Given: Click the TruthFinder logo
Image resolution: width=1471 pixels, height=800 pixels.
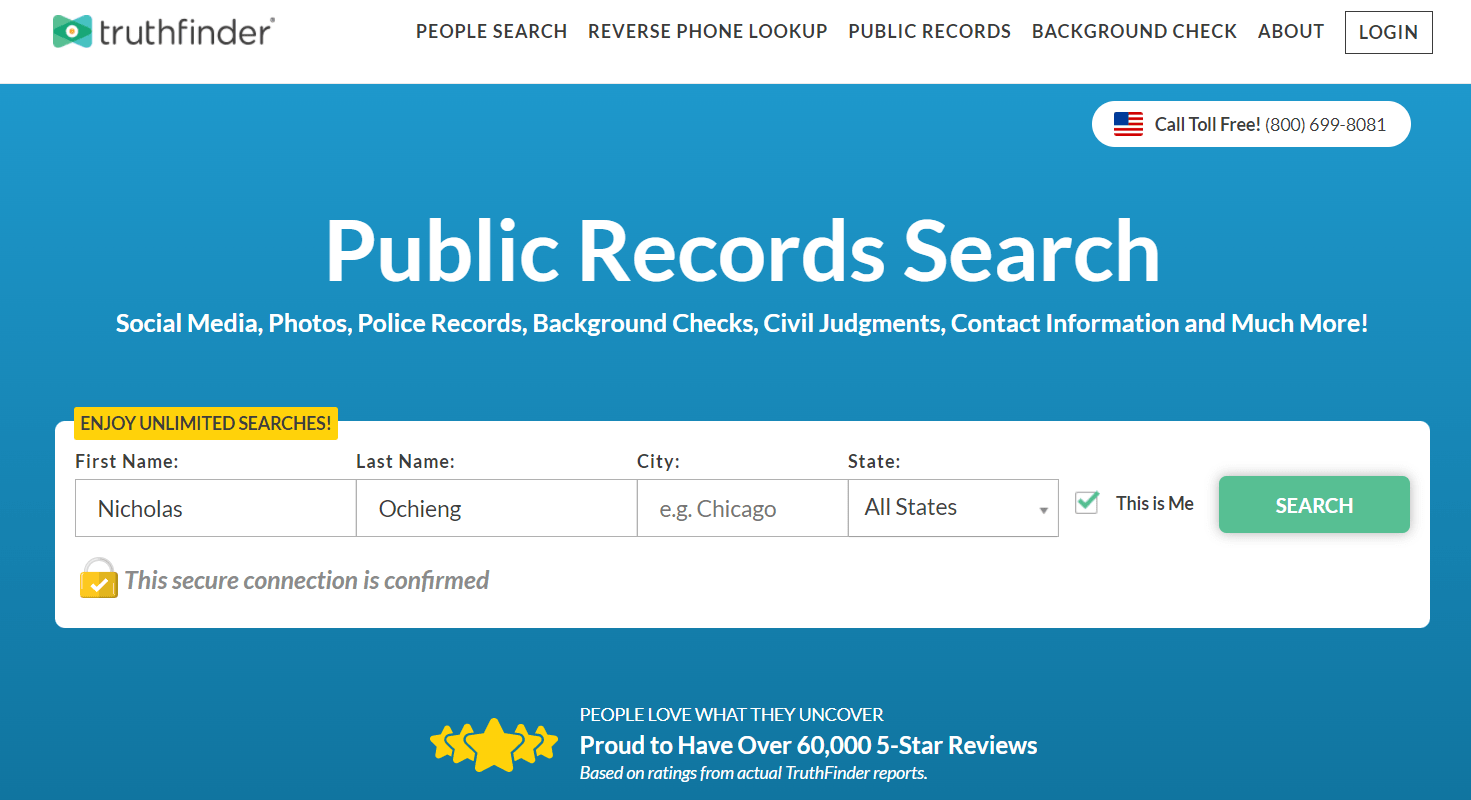Looking at the screenshot, I should [x=164, y=32].
